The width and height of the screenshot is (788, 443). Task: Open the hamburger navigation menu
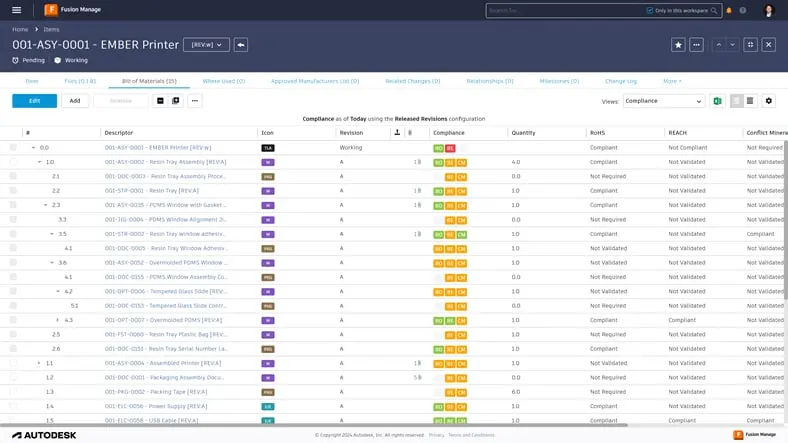coord(17,10)
